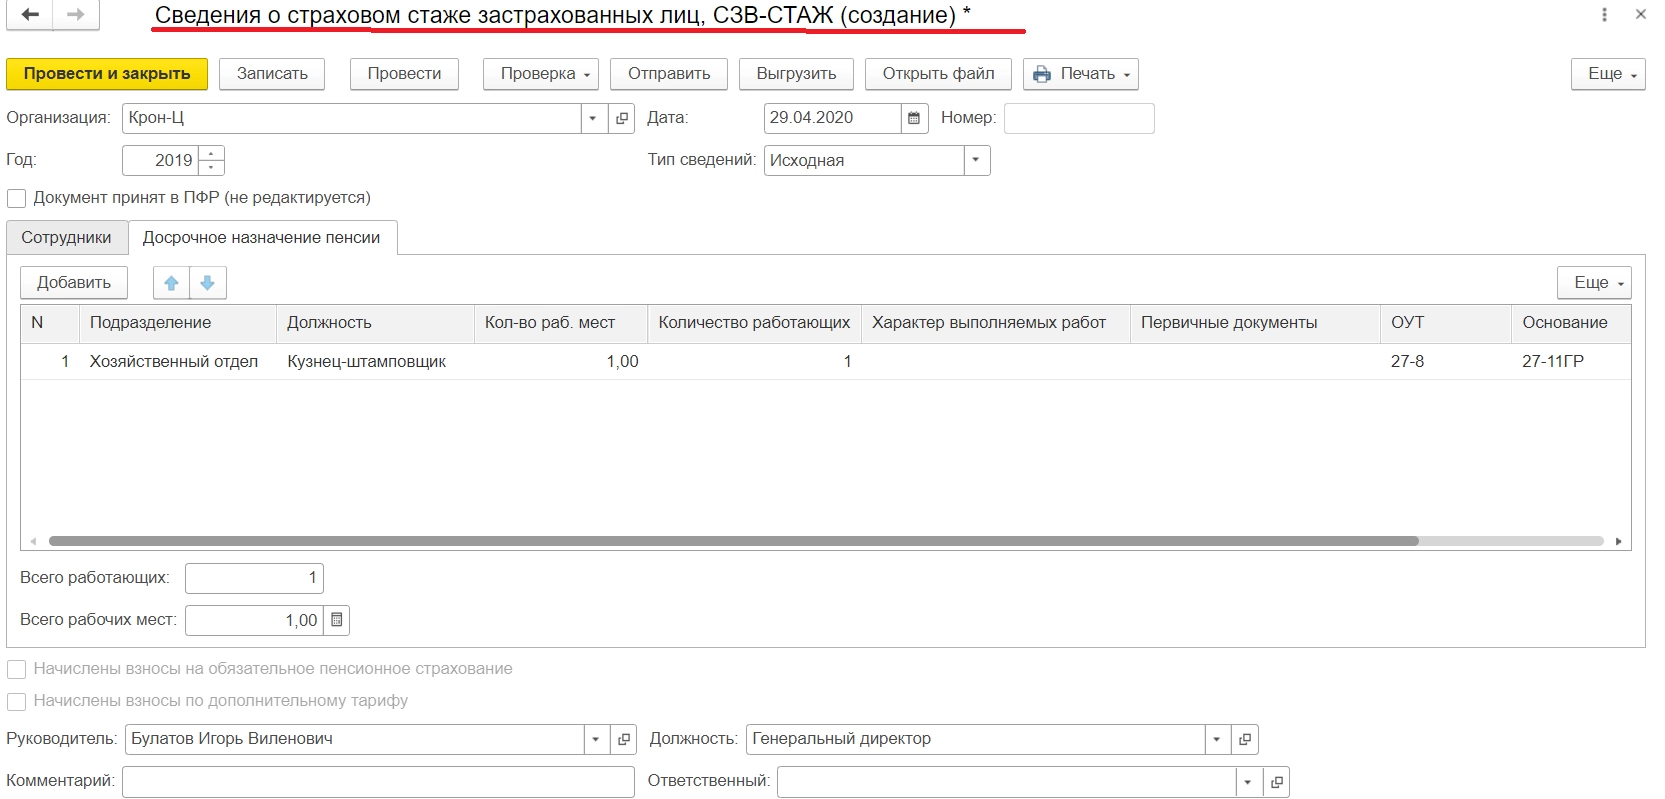Send the report with Отправить

(669, 74)
